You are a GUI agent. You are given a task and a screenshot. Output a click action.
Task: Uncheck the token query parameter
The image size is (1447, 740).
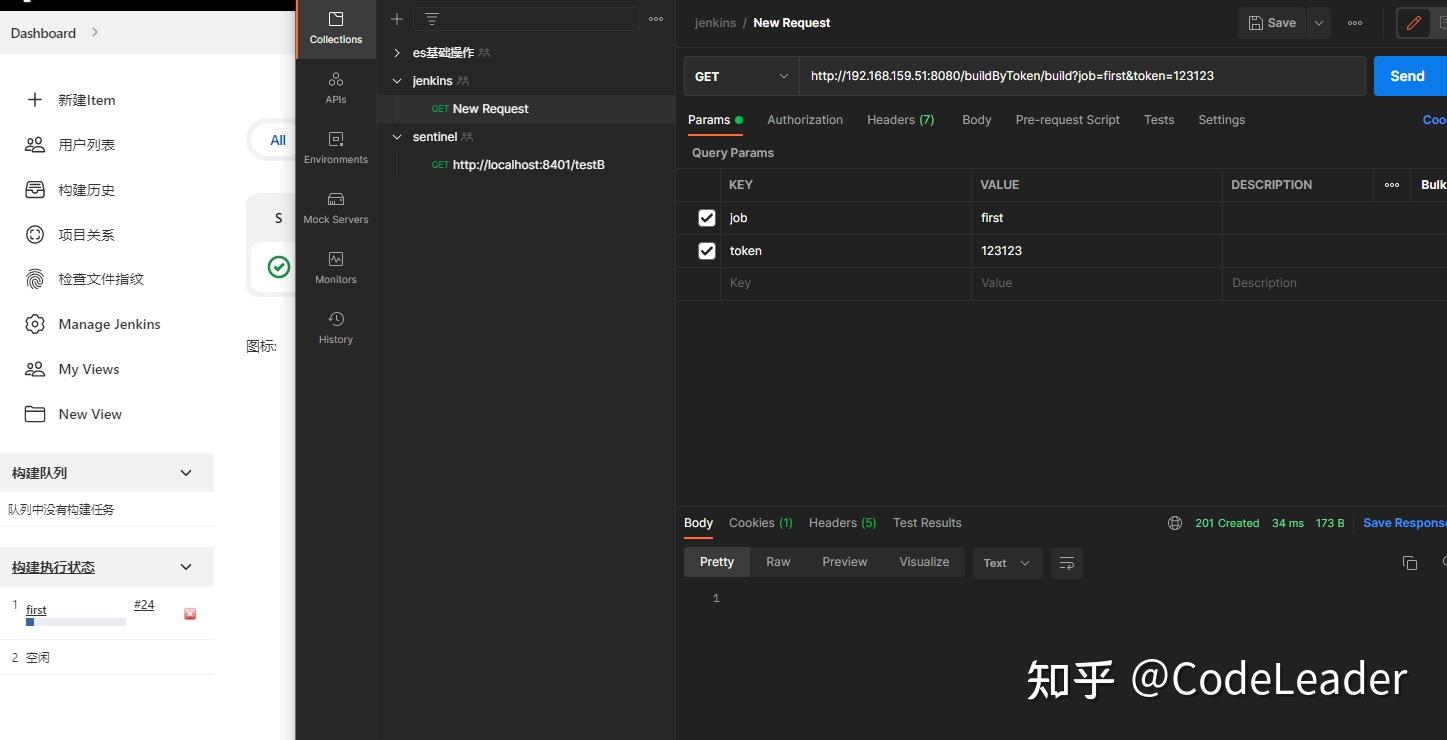[707, 250]
